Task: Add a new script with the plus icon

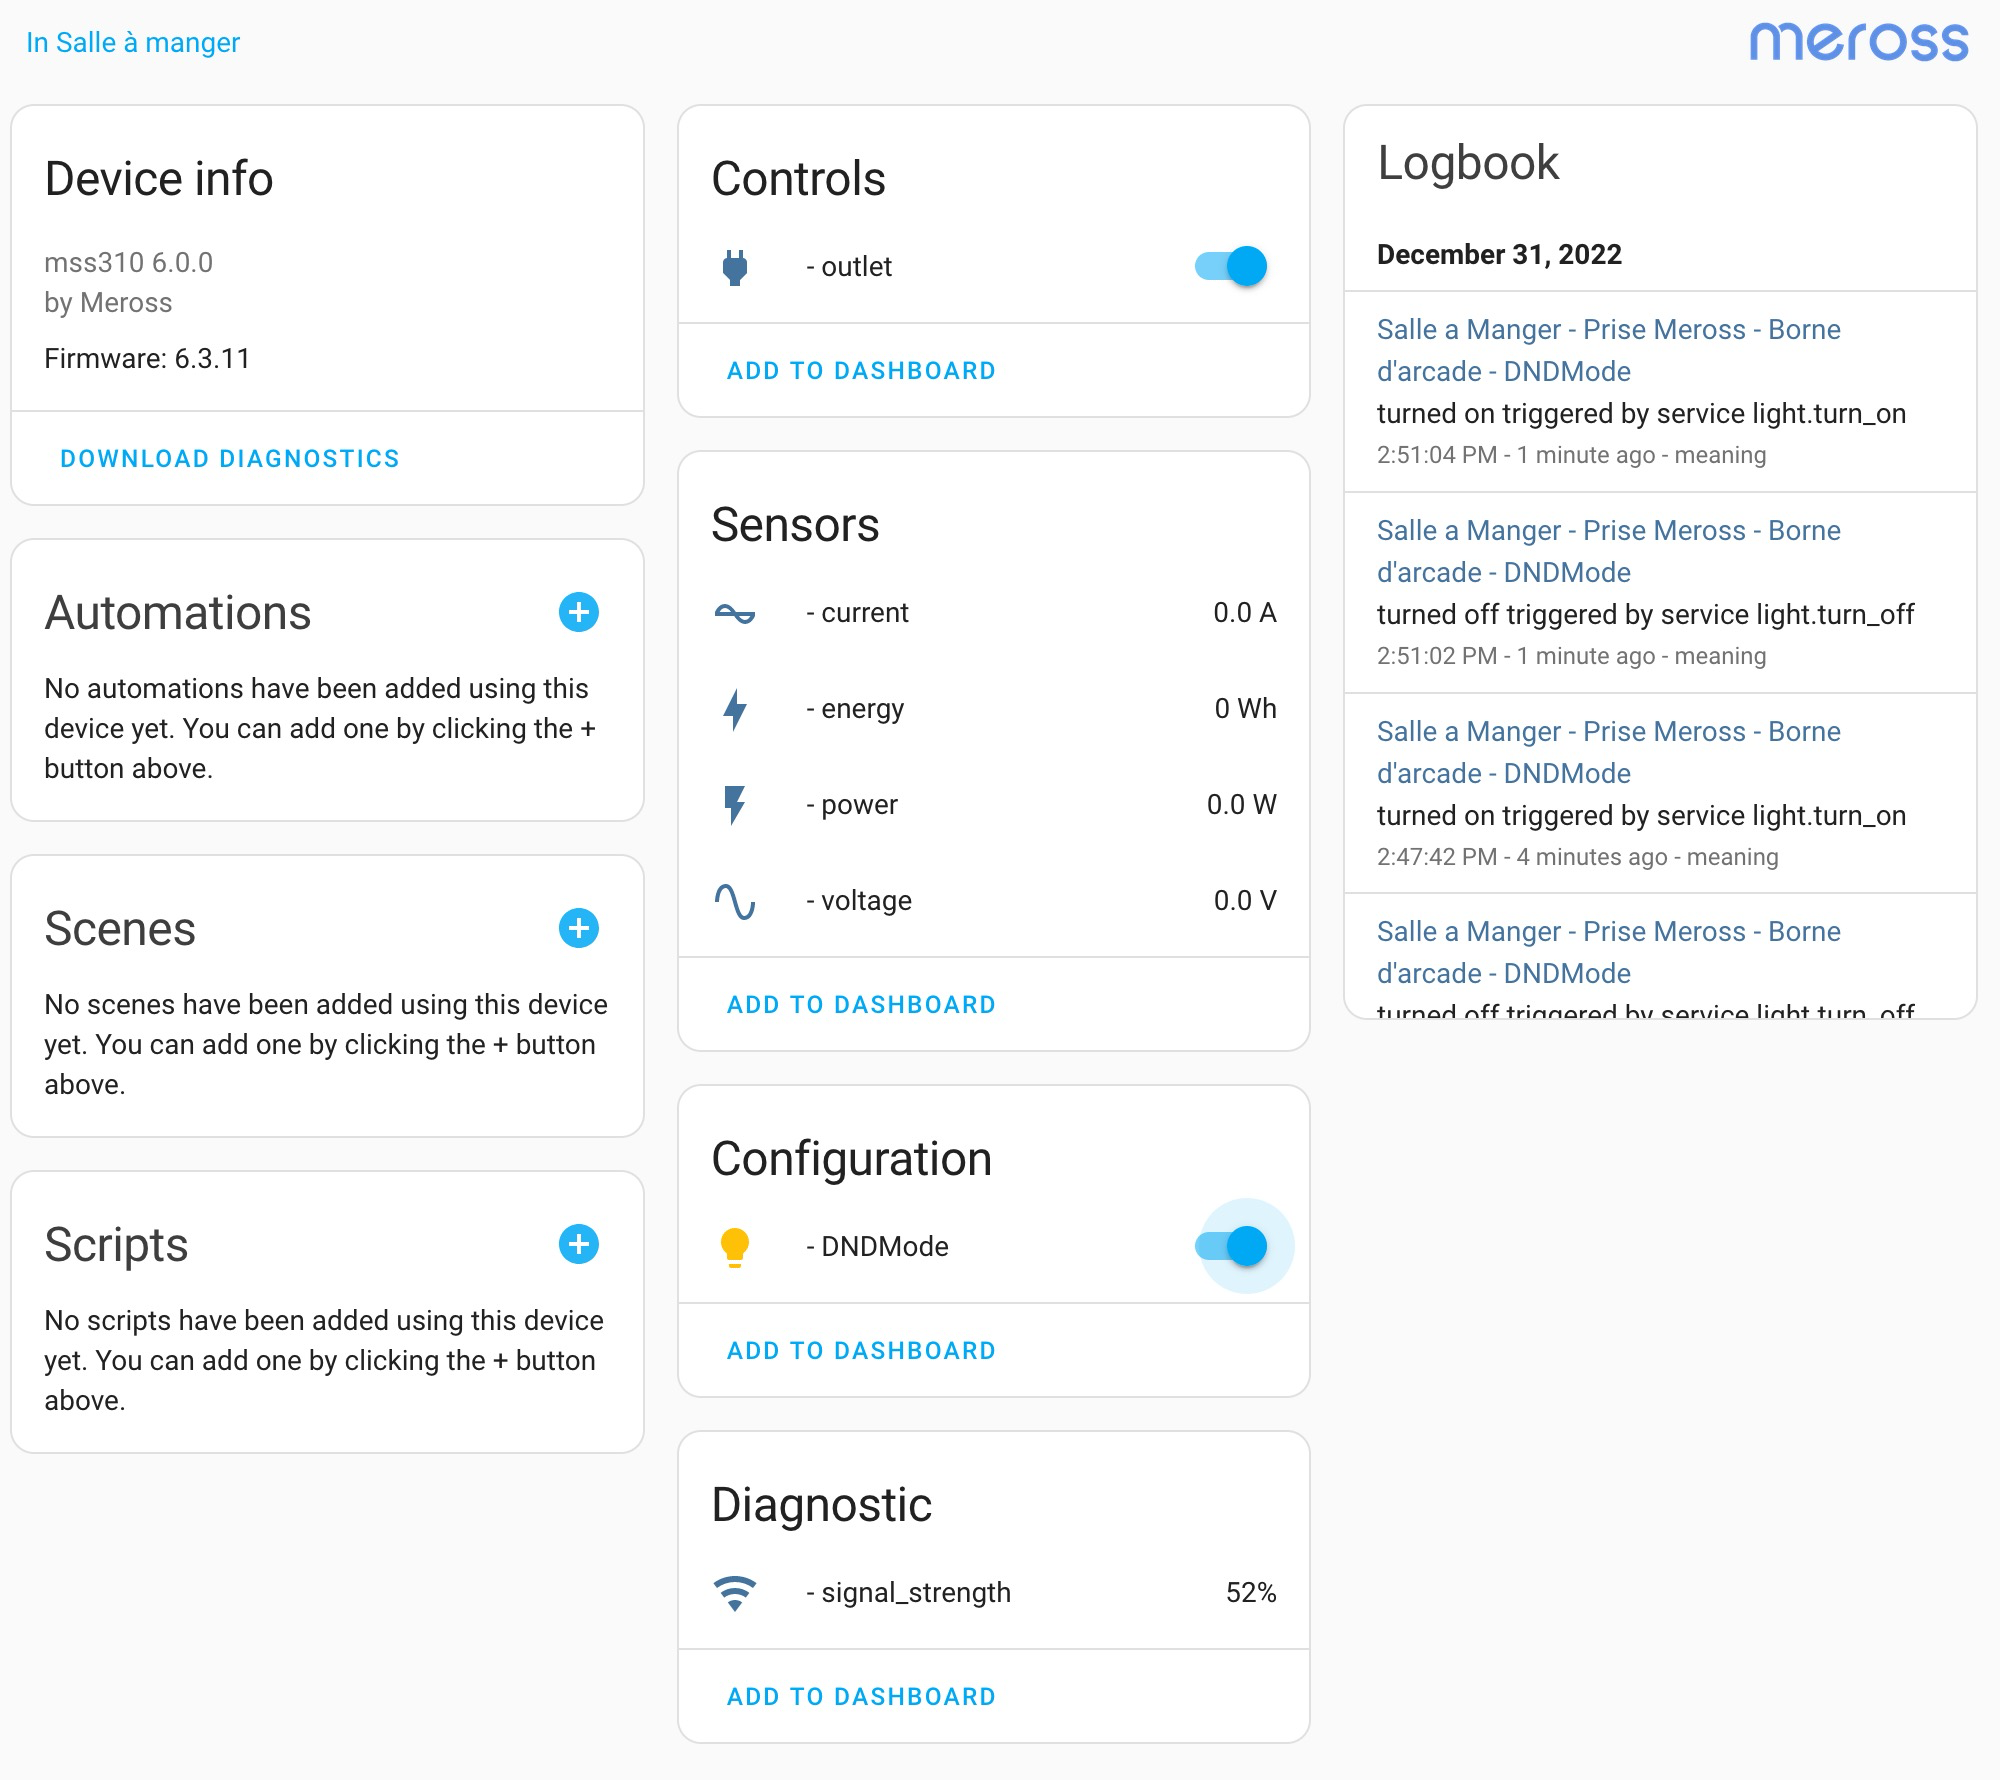Action: point(580,1245)
